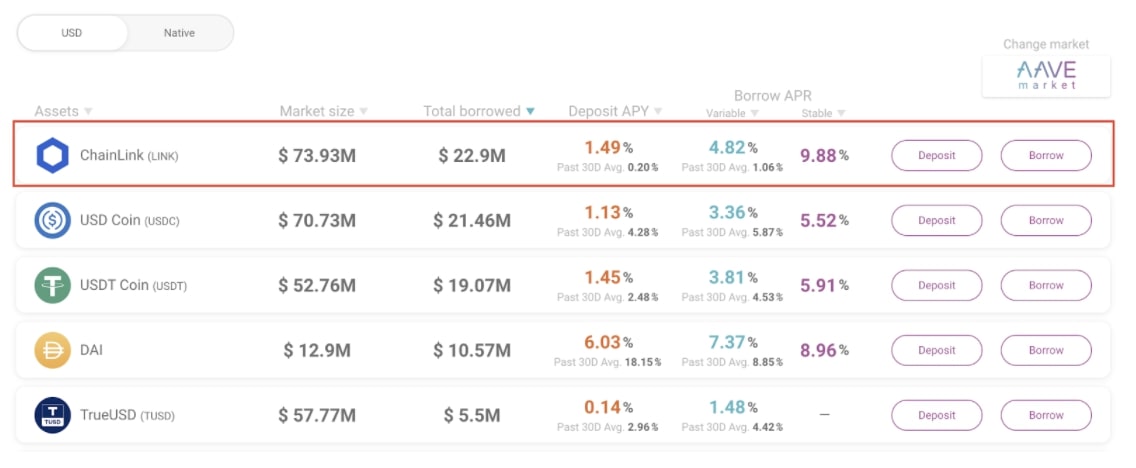This screenshot has width=1136, height=468.
Task: Borrow DAI
Action: pyautogui.click(x=1046, y=351)
